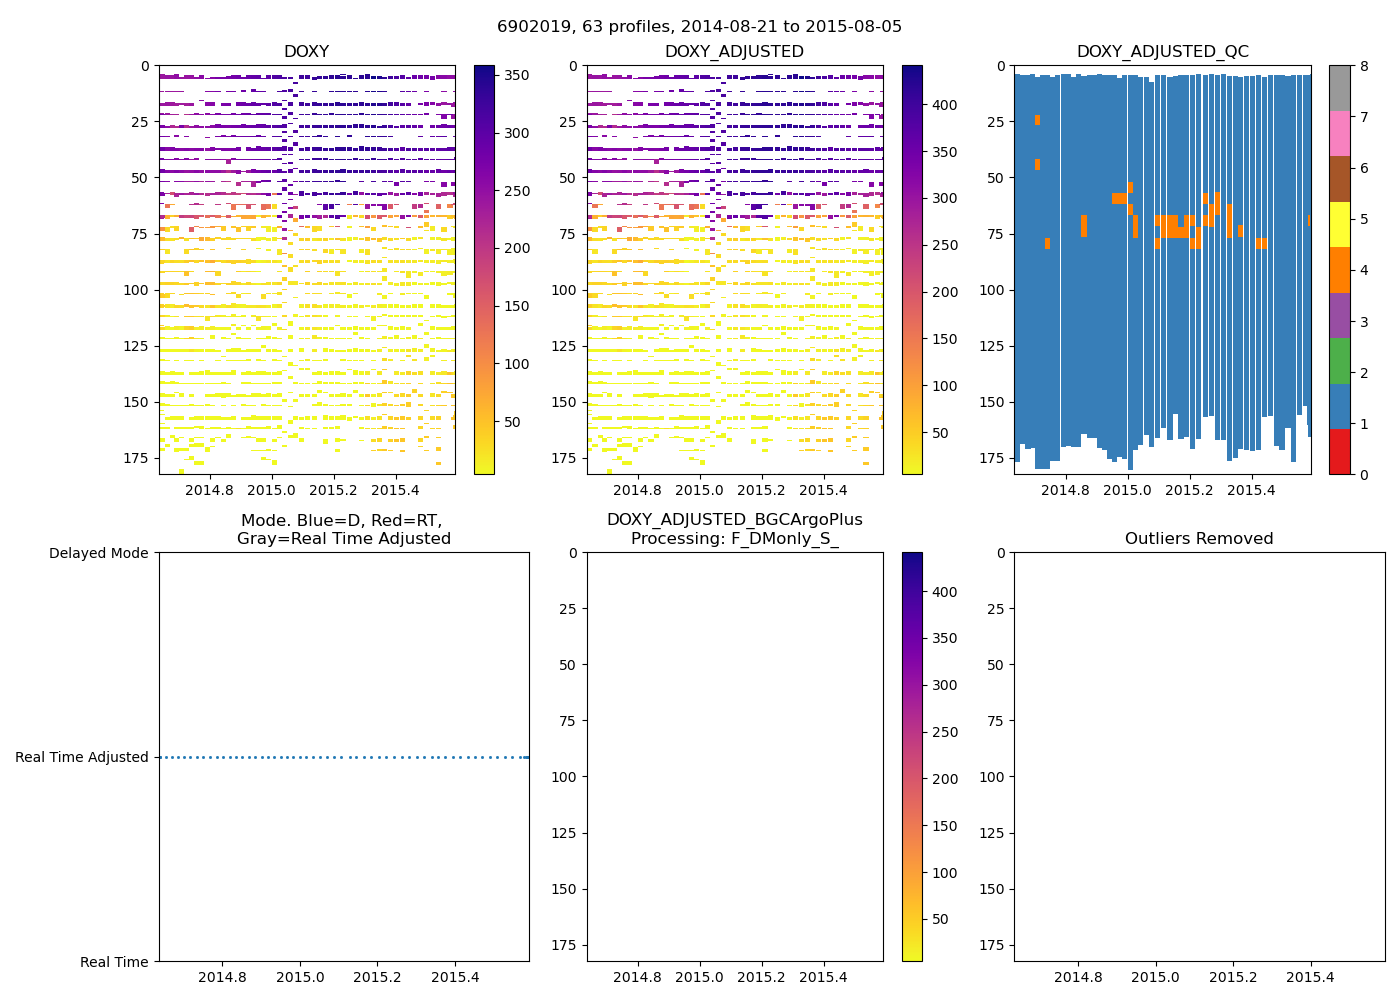Click the red segment of the QC colorbar
This screenshot has width=1400, height=1000.
coord(1339,452)
